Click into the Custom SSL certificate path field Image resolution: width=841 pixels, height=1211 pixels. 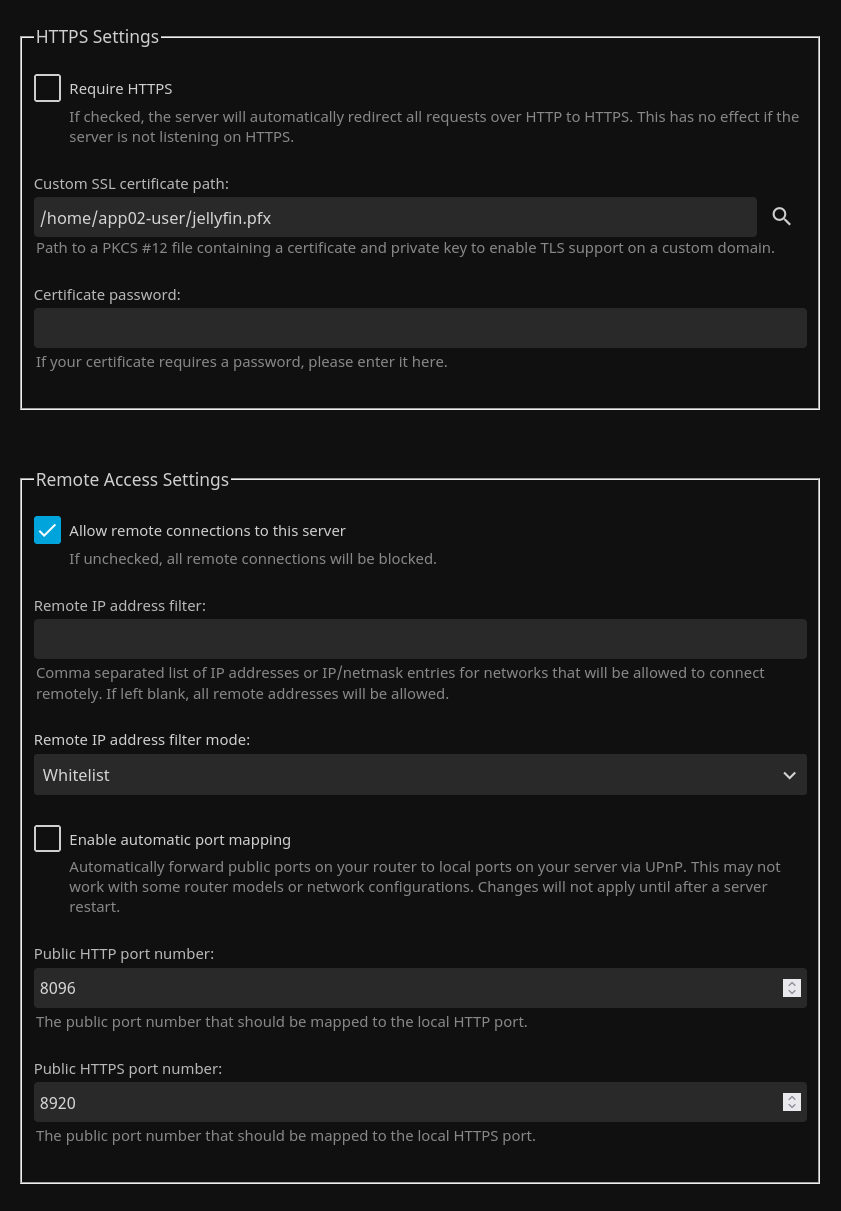click(395, 217)
